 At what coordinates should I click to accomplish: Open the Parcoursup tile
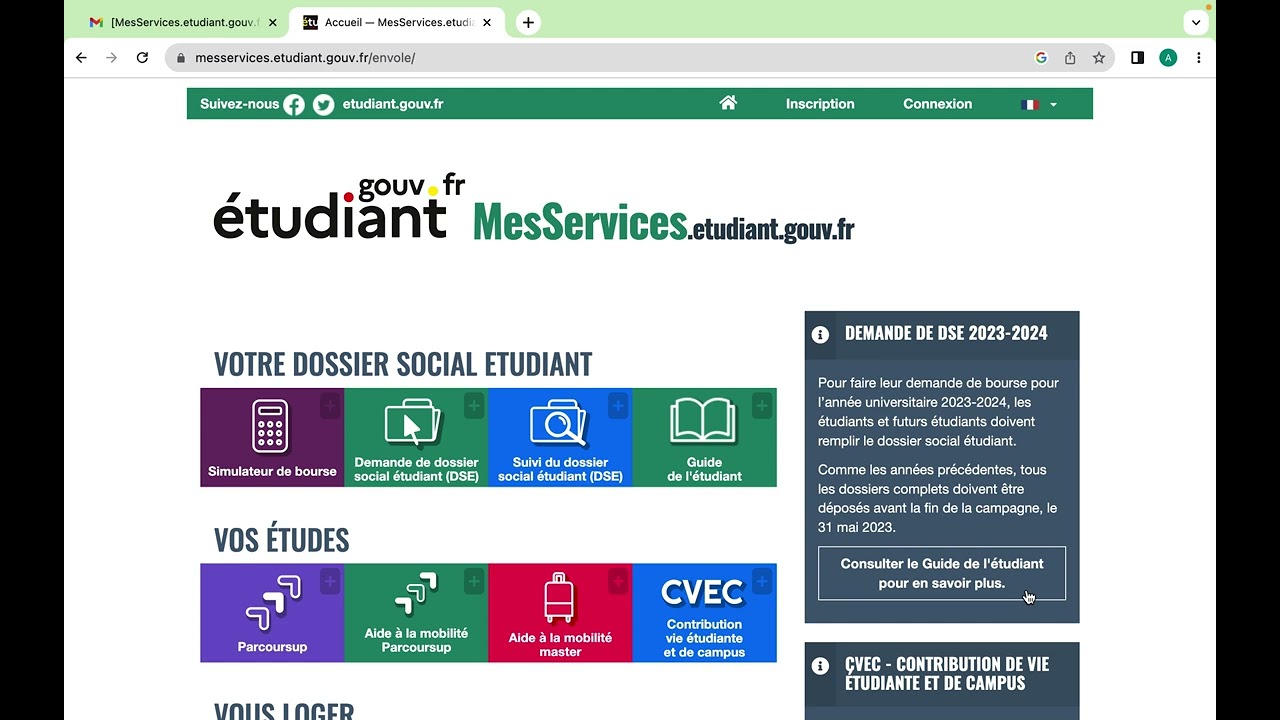point(272,613)
